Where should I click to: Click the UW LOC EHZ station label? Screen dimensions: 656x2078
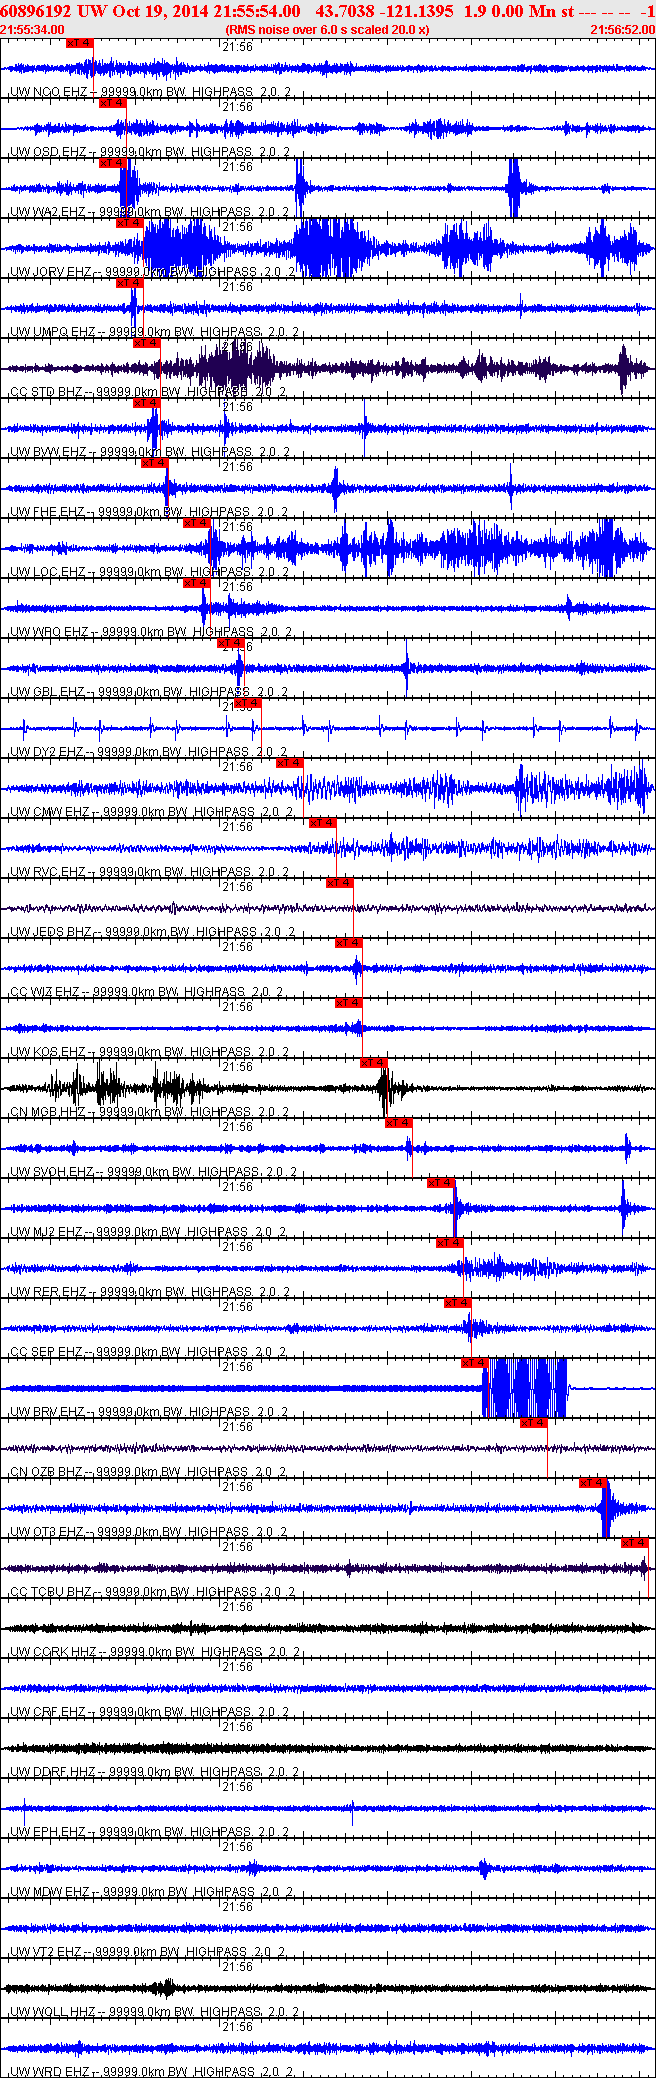tap(48, 572)
